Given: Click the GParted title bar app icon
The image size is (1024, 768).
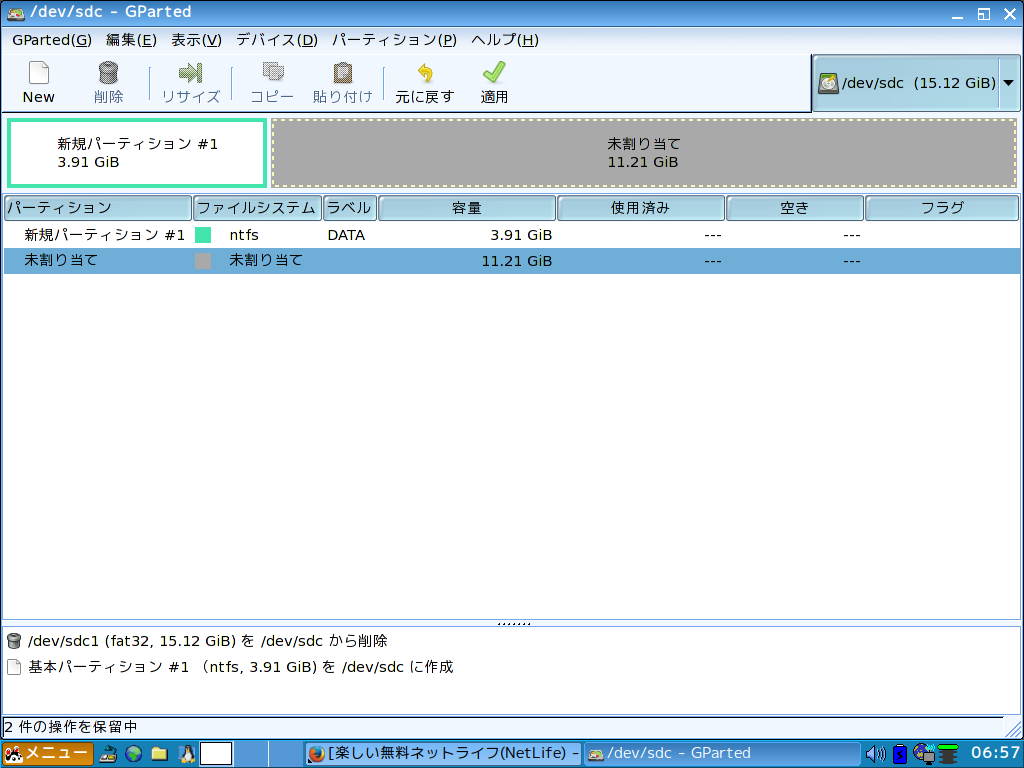Looking at the screenshot, I should (16, 12).
